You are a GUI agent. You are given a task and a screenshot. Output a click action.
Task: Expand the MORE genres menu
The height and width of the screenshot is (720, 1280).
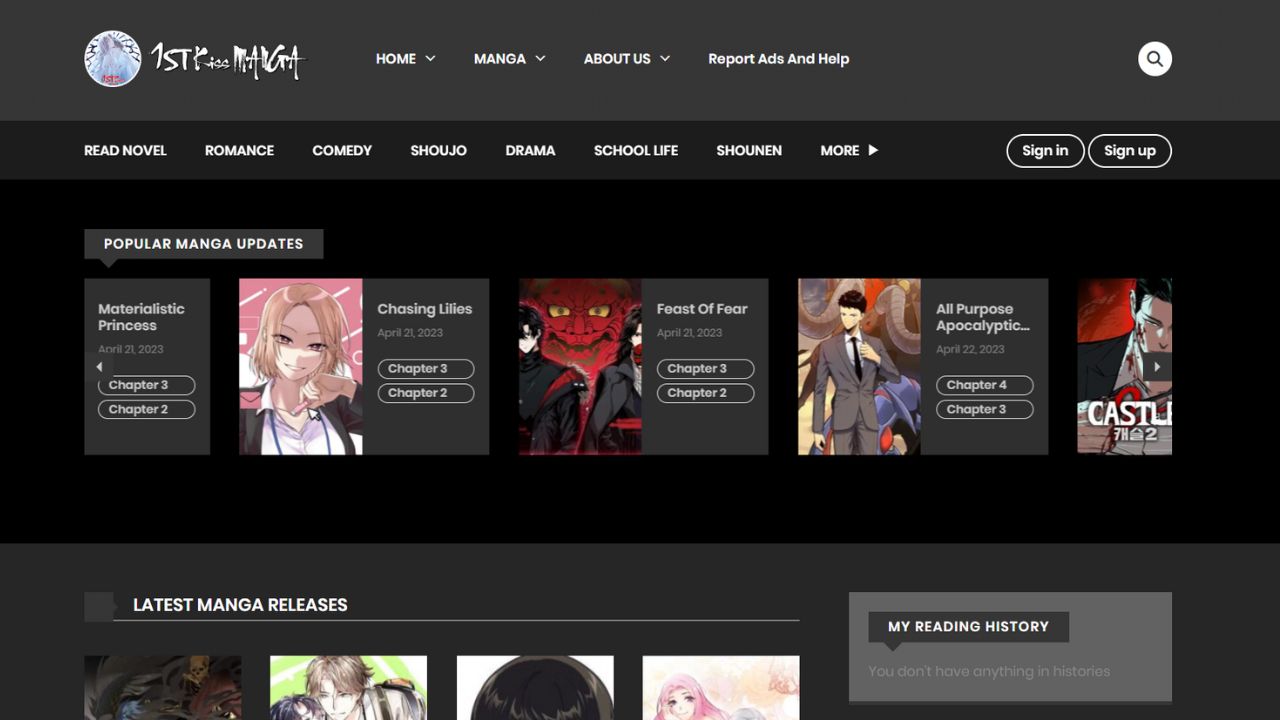(848, 150)
